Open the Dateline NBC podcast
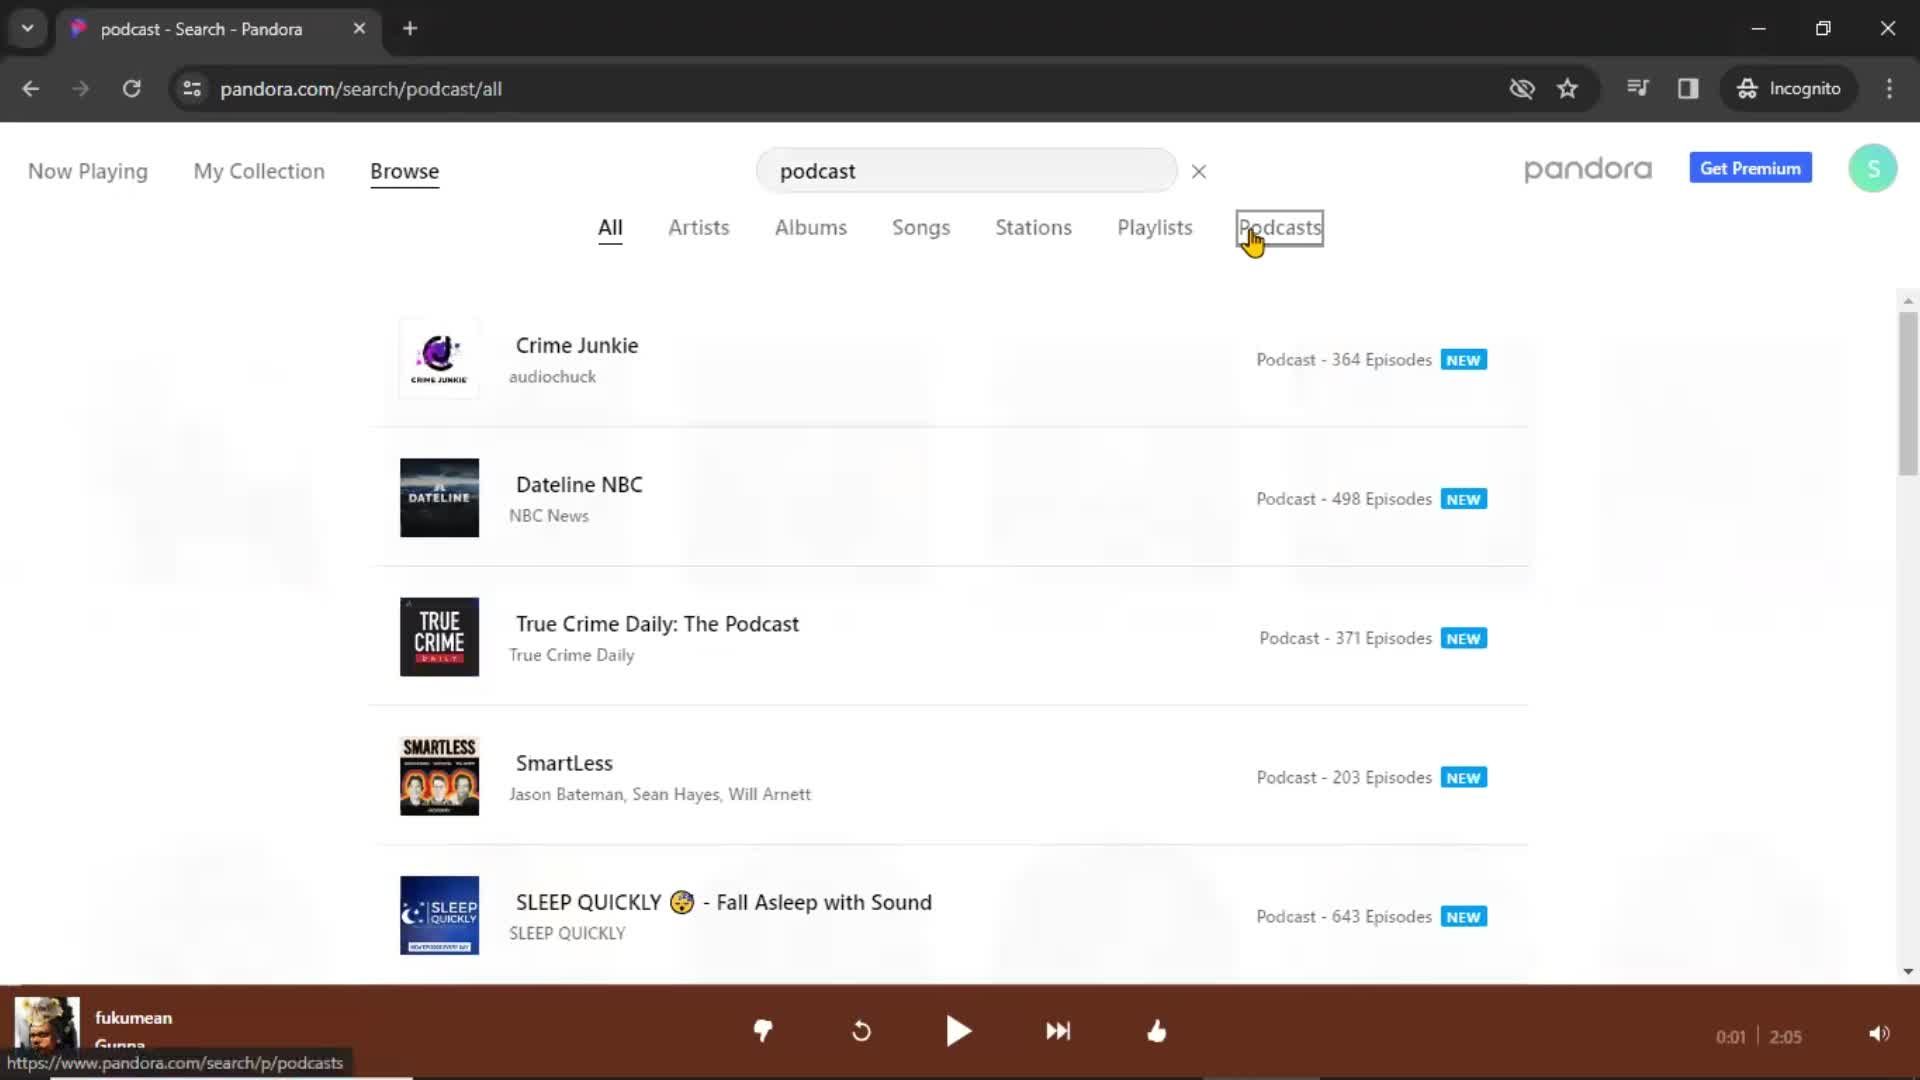 tap(579, 485)
